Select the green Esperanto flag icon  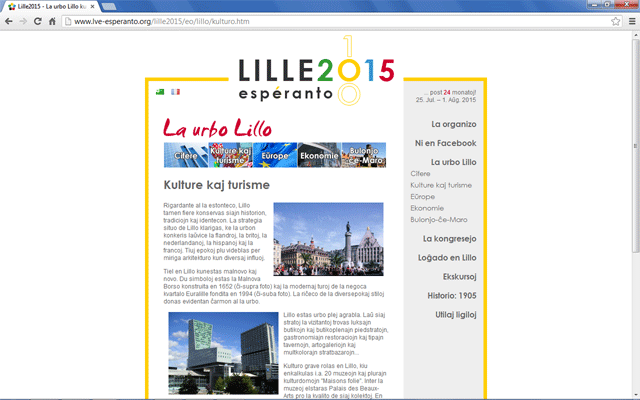[160, 92]
